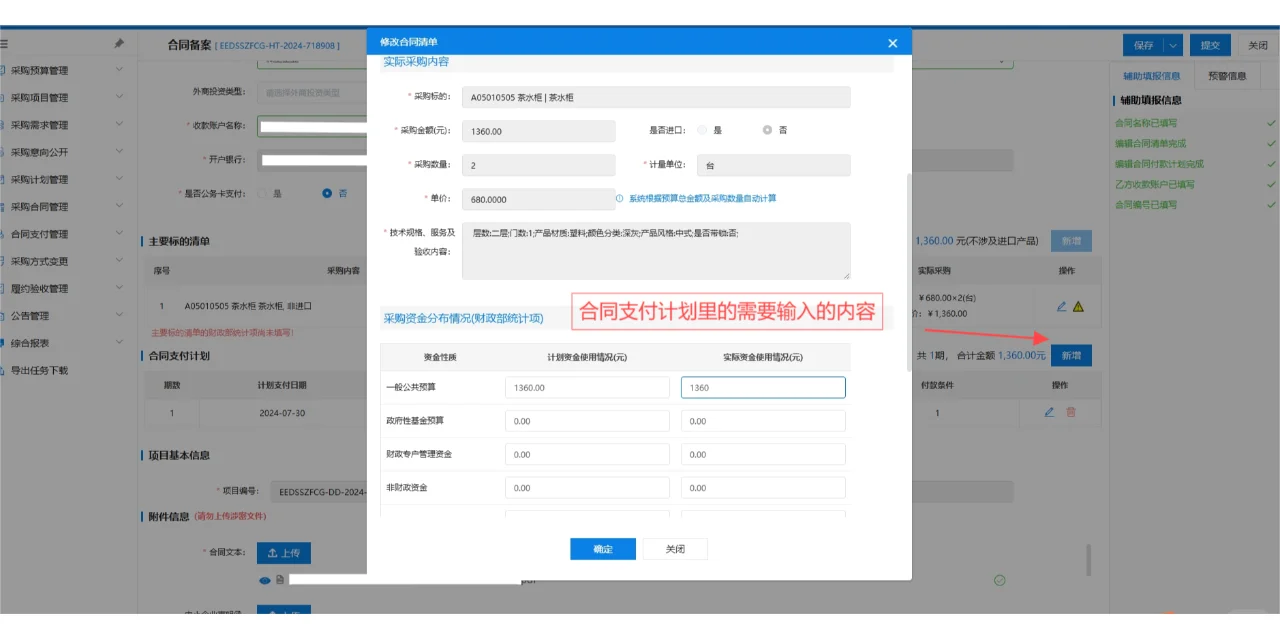Click the 采购预算管理 sidebar icon
The width and height of the screenshot is (1280, 640).
pyautogui.click(x=4, y=71)
